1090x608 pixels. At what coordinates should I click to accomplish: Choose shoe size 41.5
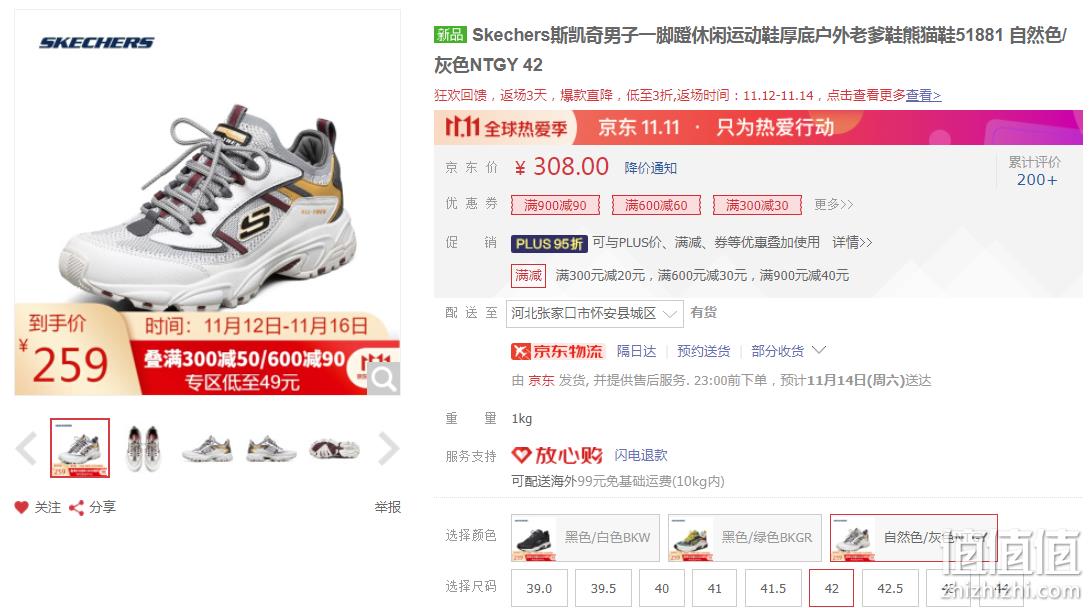[x=773, y=588]
